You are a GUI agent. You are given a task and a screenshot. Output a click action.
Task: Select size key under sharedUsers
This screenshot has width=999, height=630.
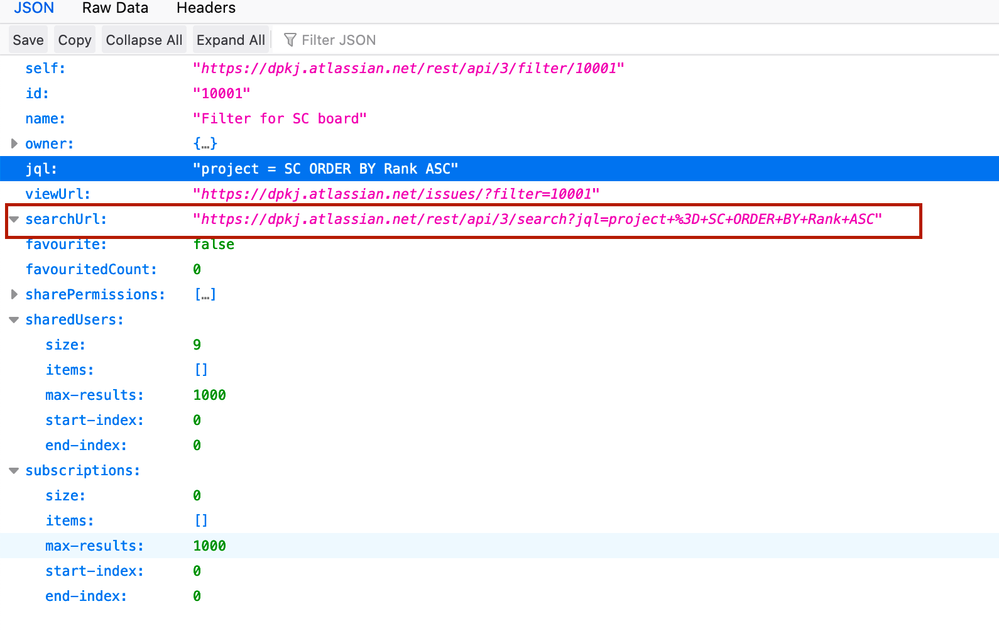[x=66, y=345]
